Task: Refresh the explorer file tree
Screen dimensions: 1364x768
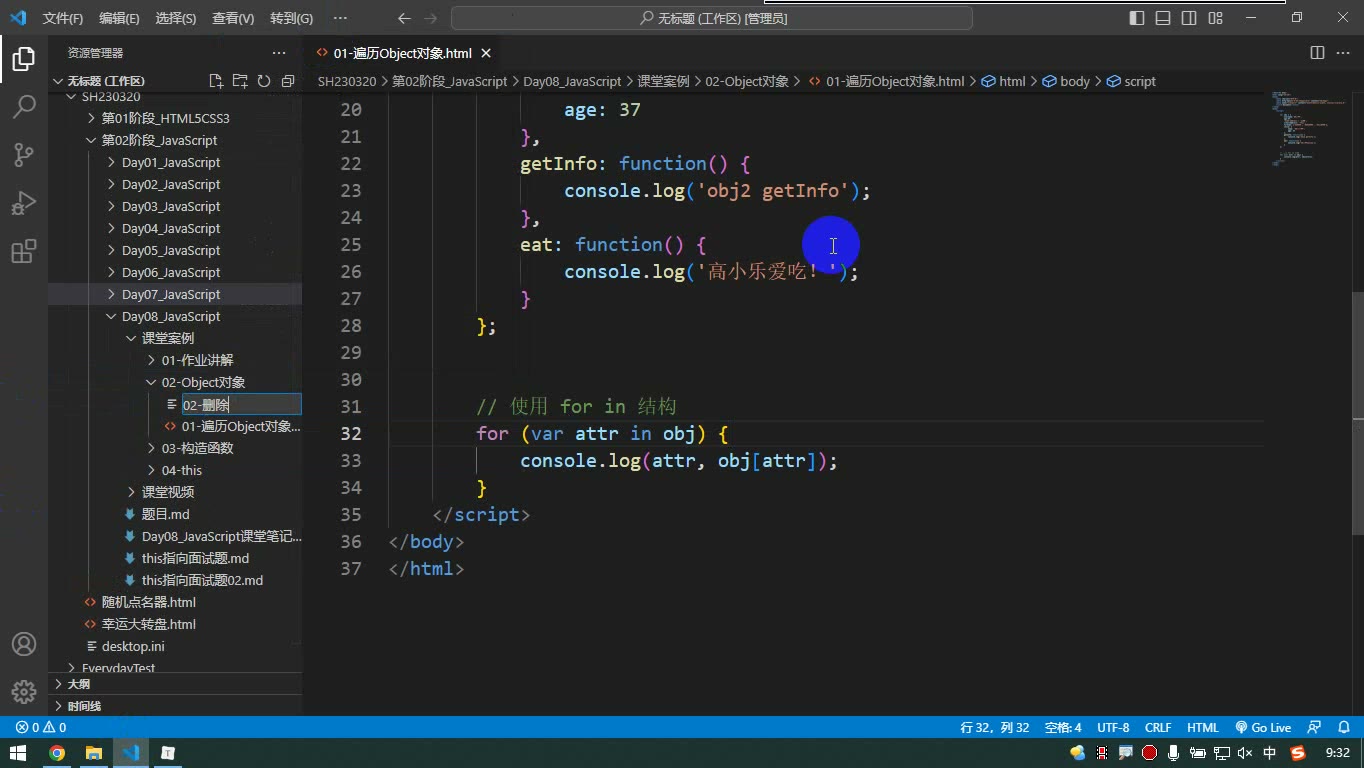Action: pyautogui.click(x=264, y=81)
